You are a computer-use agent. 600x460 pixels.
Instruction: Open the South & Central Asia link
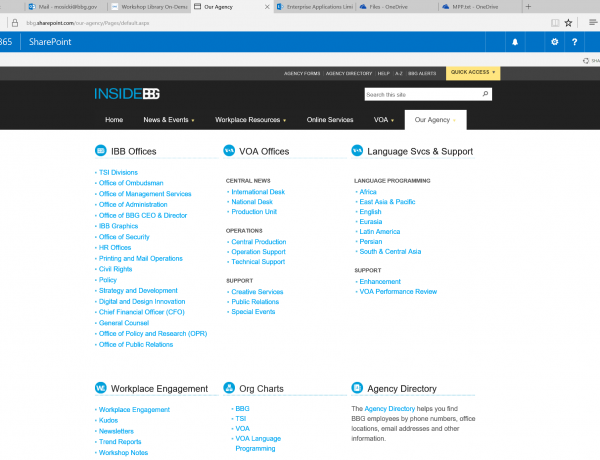(390, 251)
